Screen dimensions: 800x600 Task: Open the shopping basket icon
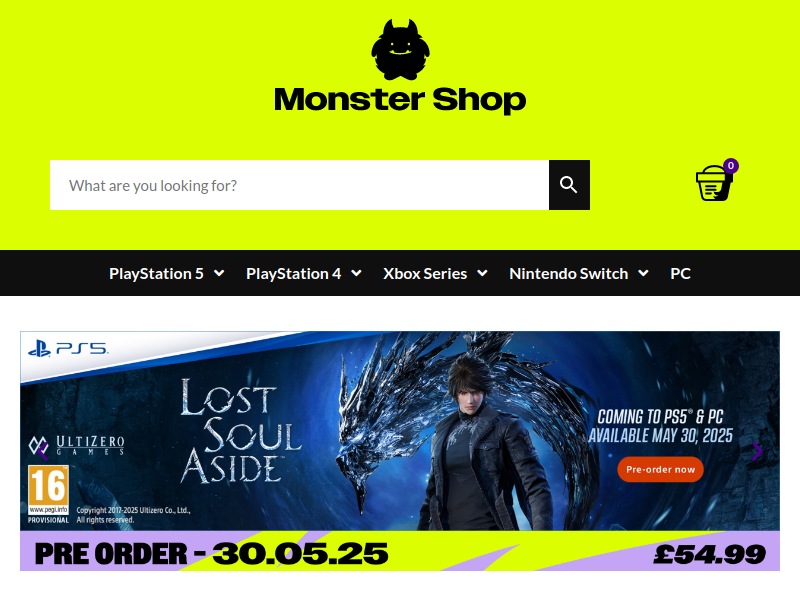click(713, 184)
